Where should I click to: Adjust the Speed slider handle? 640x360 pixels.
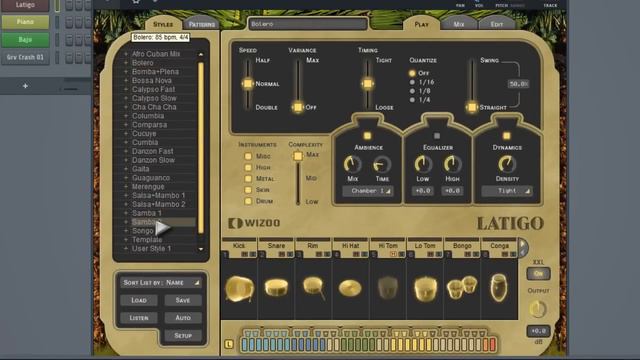[x=247, y=84]
